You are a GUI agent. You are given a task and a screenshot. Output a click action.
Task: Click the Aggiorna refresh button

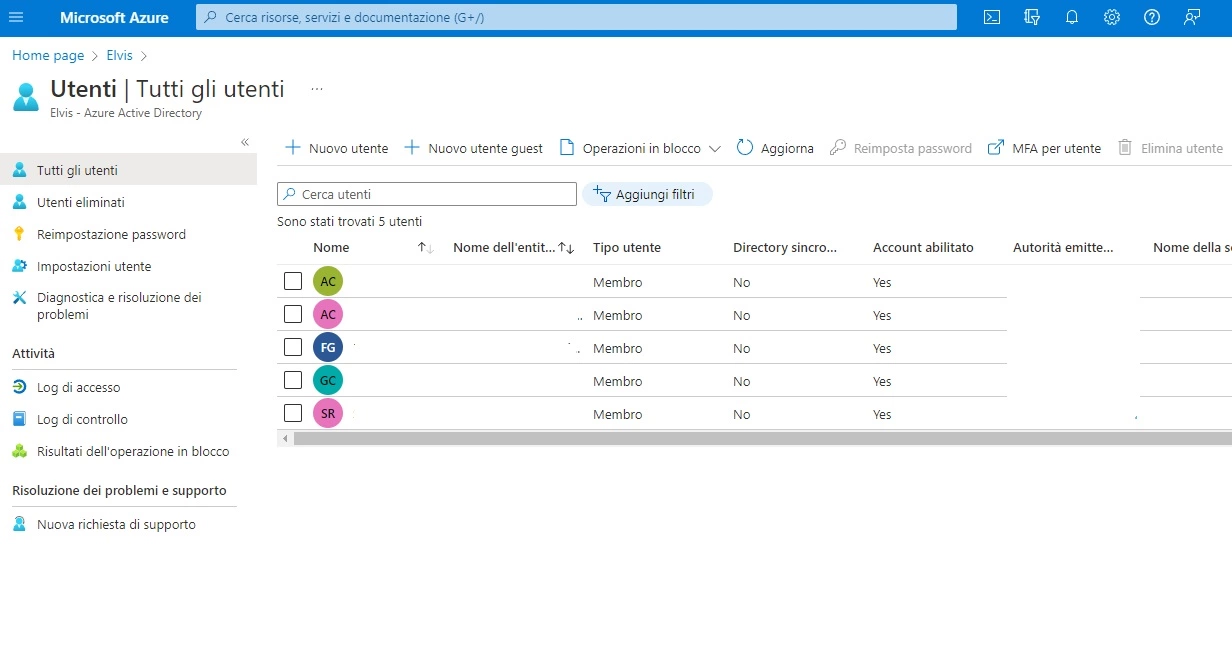775,148
